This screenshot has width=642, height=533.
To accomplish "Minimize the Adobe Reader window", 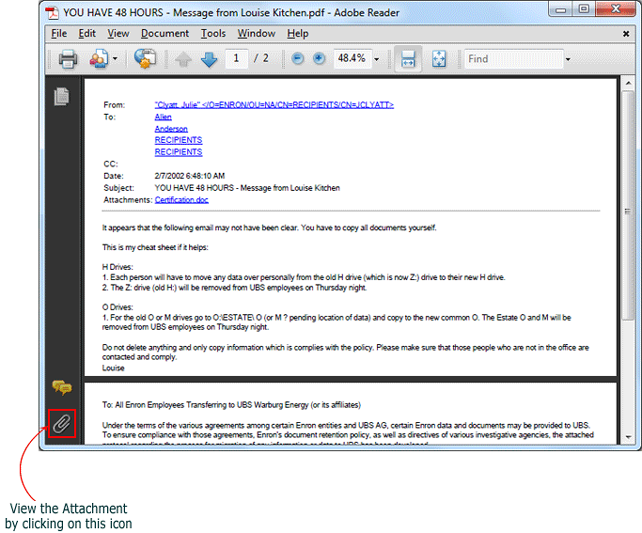I will pos(561,9).
